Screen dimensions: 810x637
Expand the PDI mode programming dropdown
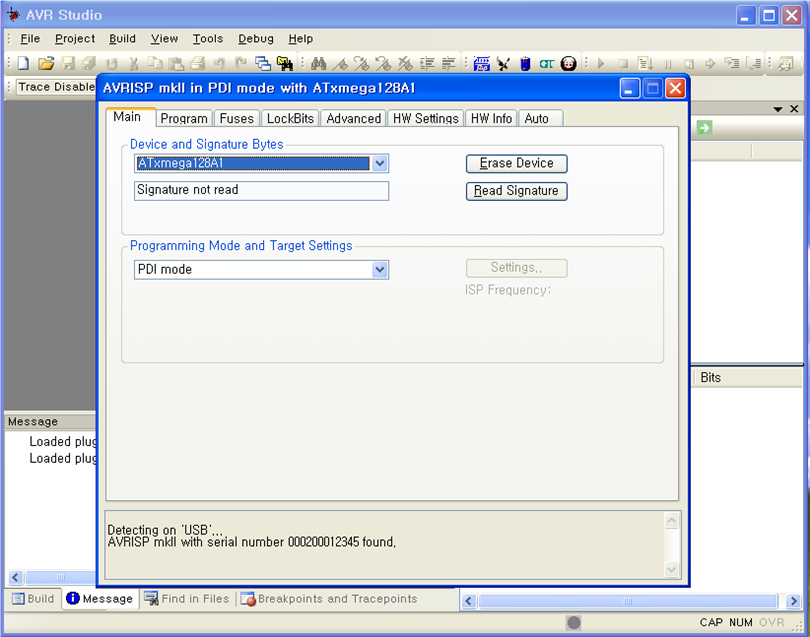[x=380, y=270]
